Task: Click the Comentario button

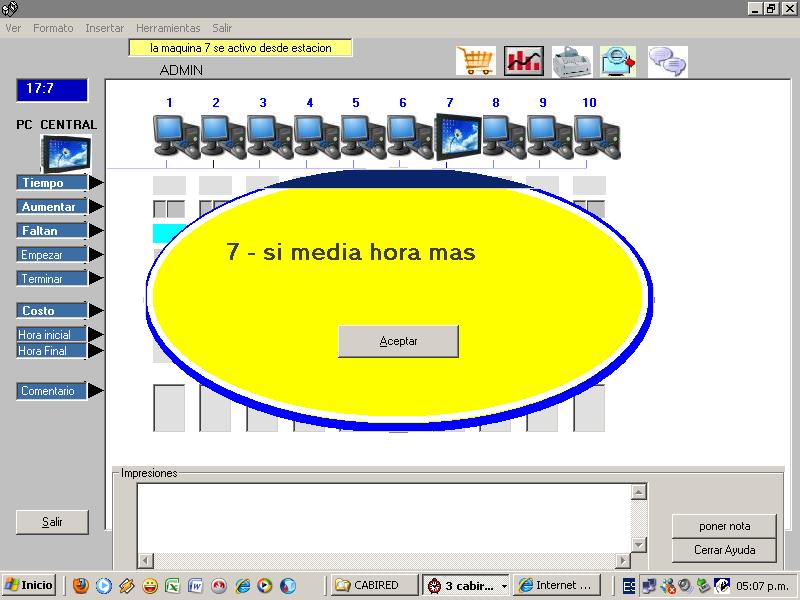Action: coord(52,391)
